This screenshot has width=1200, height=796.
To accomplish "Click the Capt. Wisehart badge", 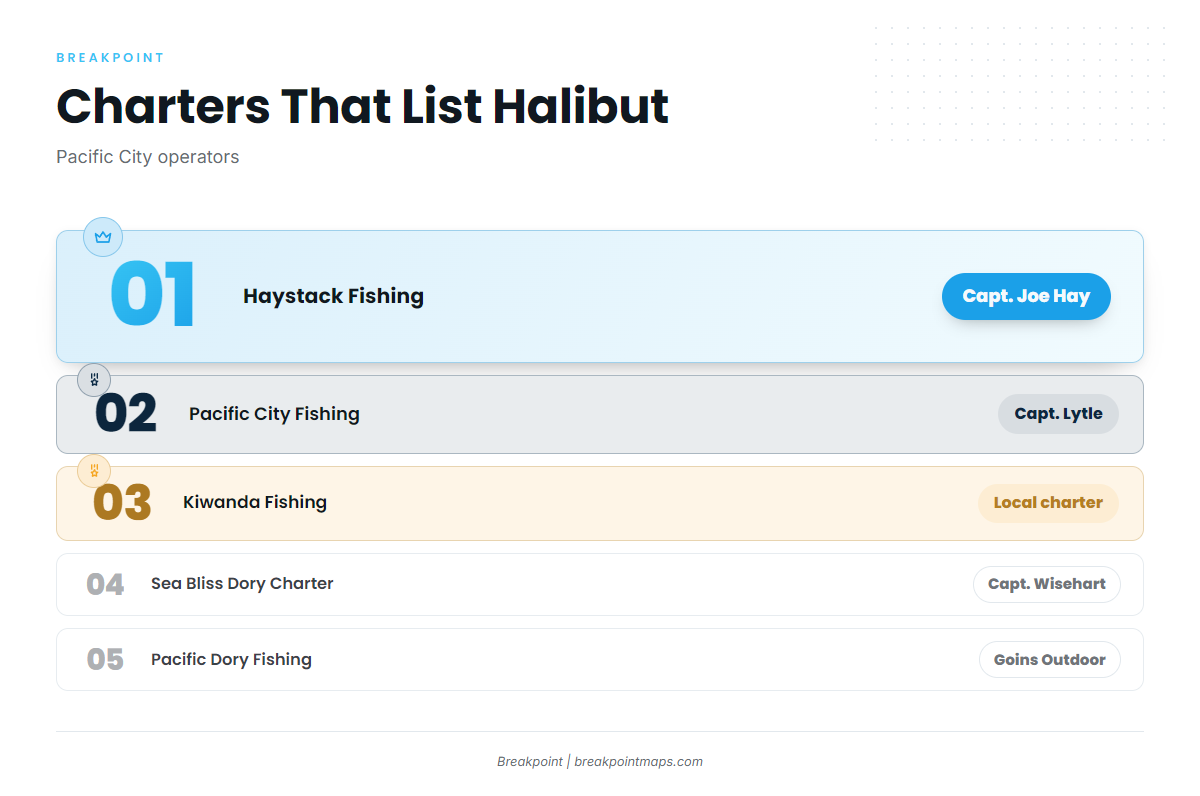I will (1047, 584).
